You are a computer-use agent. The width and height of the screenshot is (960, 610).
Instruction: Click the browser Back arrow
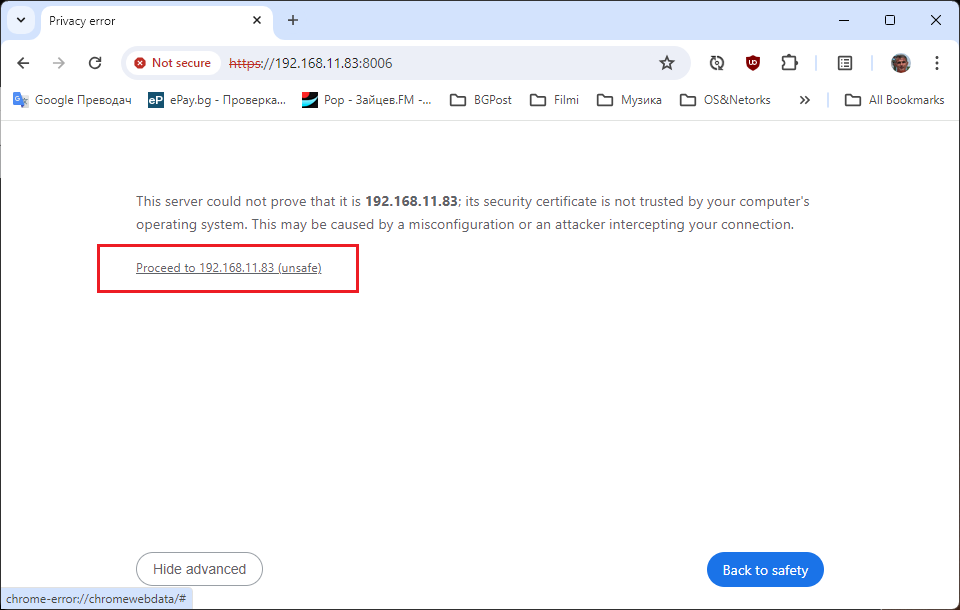(23, 63)
